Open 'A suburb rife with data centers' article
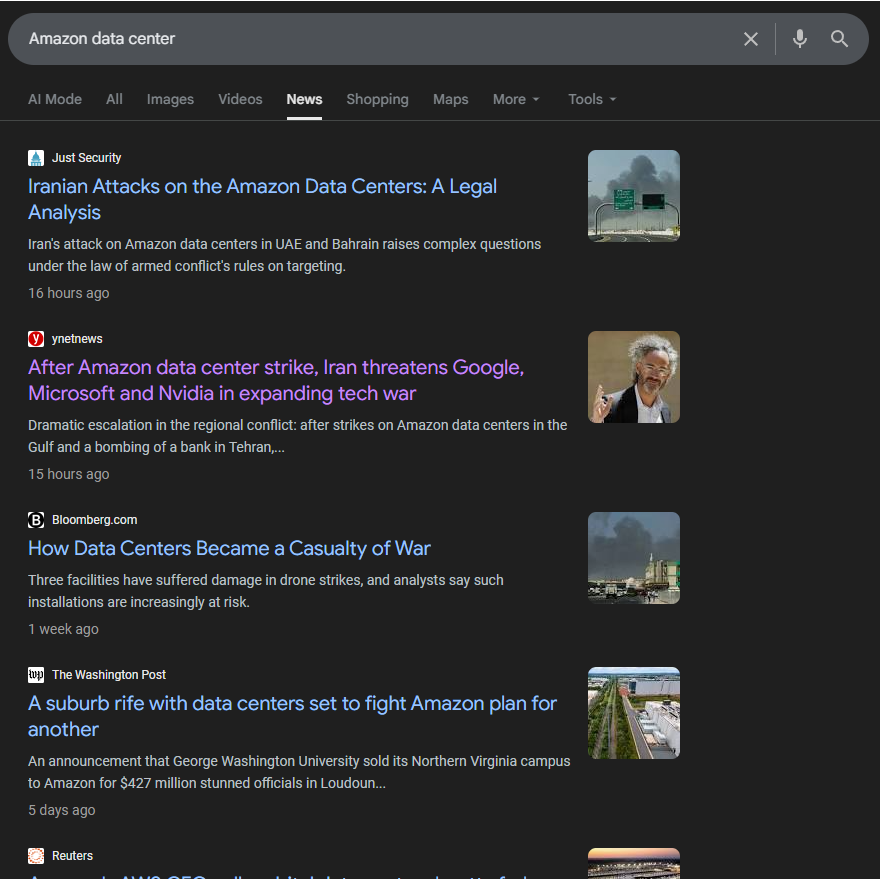Screen dimensions: 880x879 coord(292,716)
